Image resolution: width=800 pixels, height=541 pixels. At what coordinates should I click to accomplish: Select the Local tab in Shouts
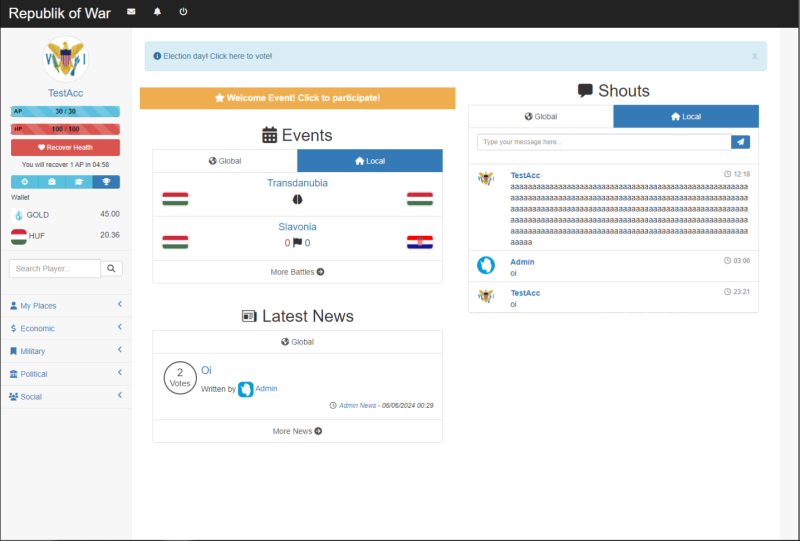686,117
